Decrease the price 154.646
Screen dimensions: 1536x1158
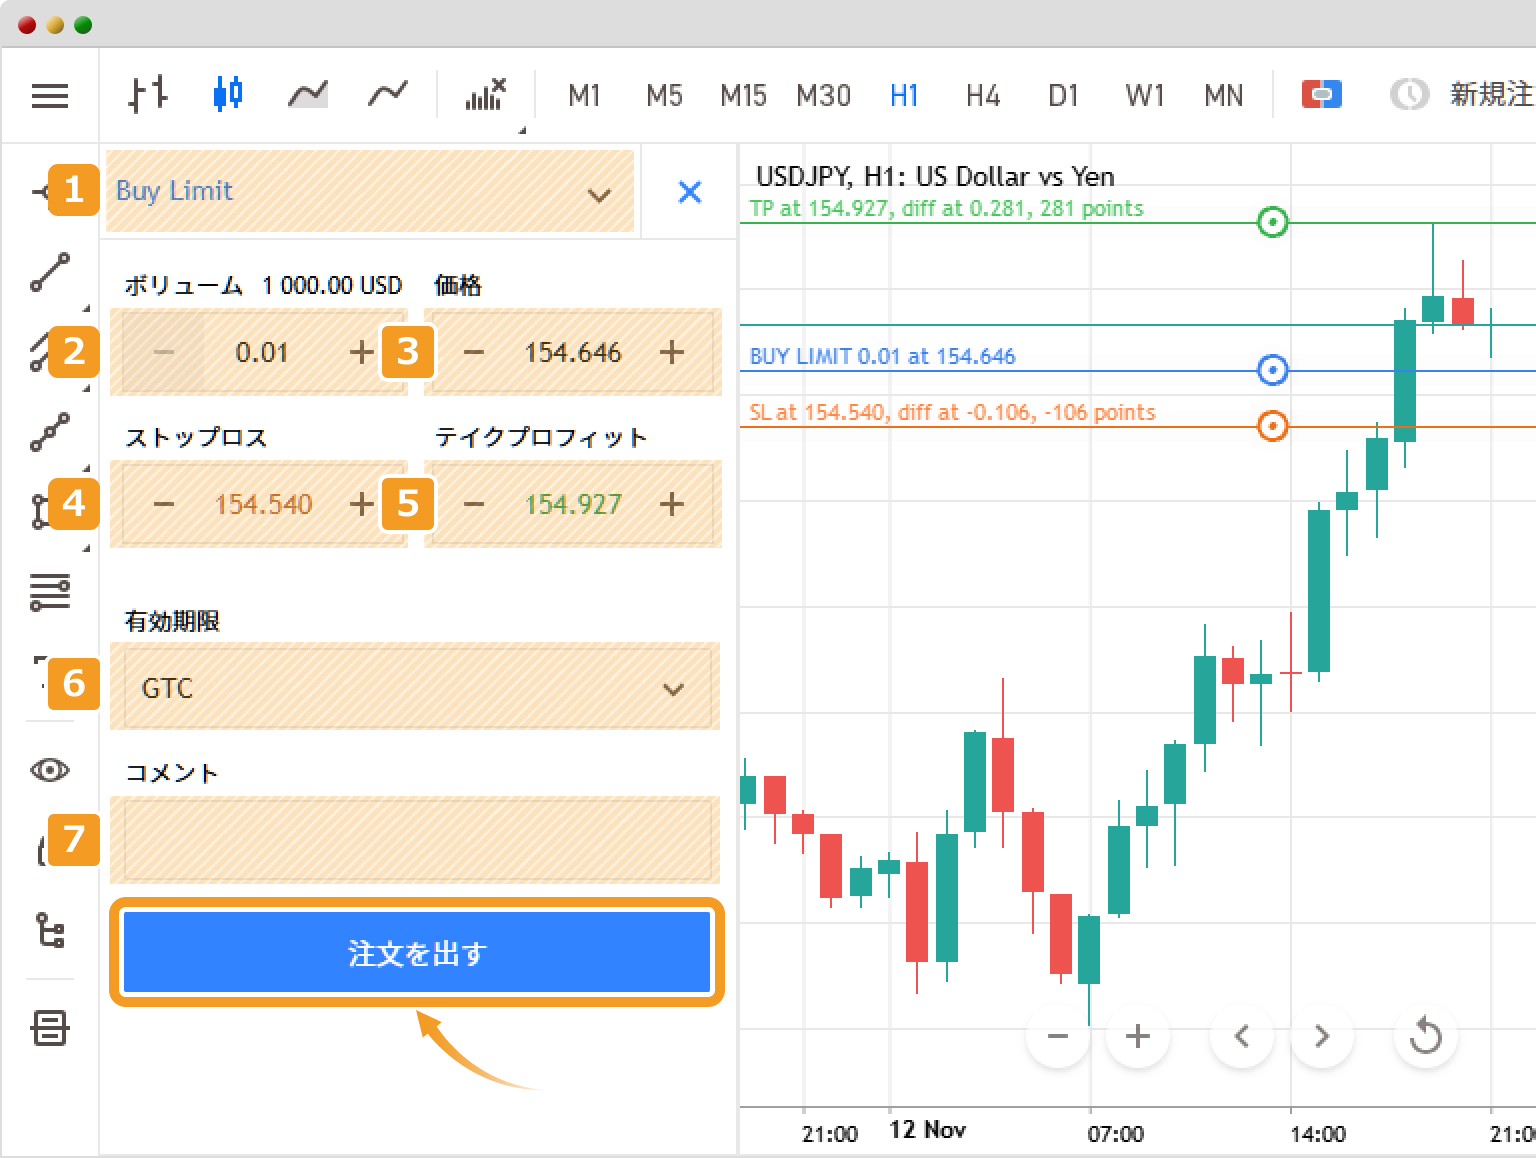474,352
